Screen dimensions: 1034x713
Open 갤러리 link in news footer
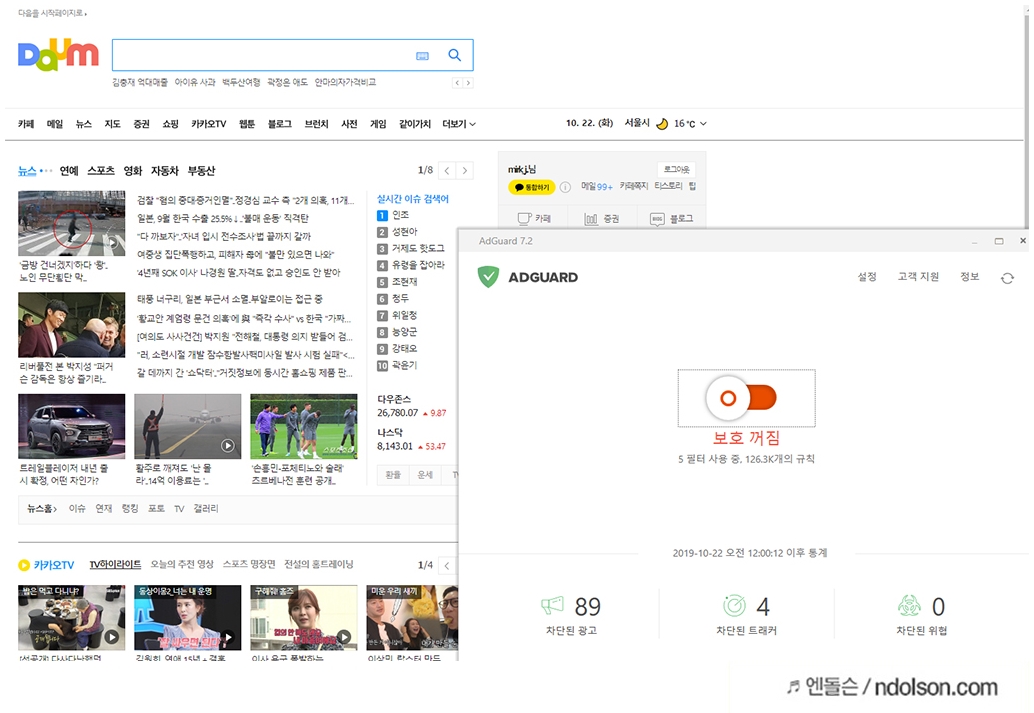(206, 509)
